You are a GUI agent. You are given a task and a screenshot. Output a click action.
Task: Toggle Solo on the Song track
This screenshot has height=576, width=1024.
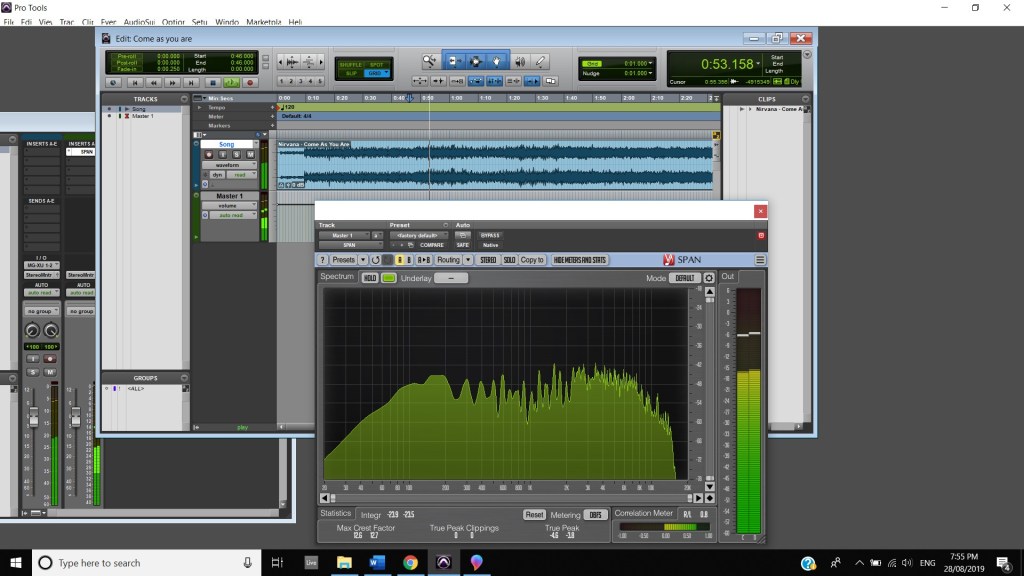236,155
